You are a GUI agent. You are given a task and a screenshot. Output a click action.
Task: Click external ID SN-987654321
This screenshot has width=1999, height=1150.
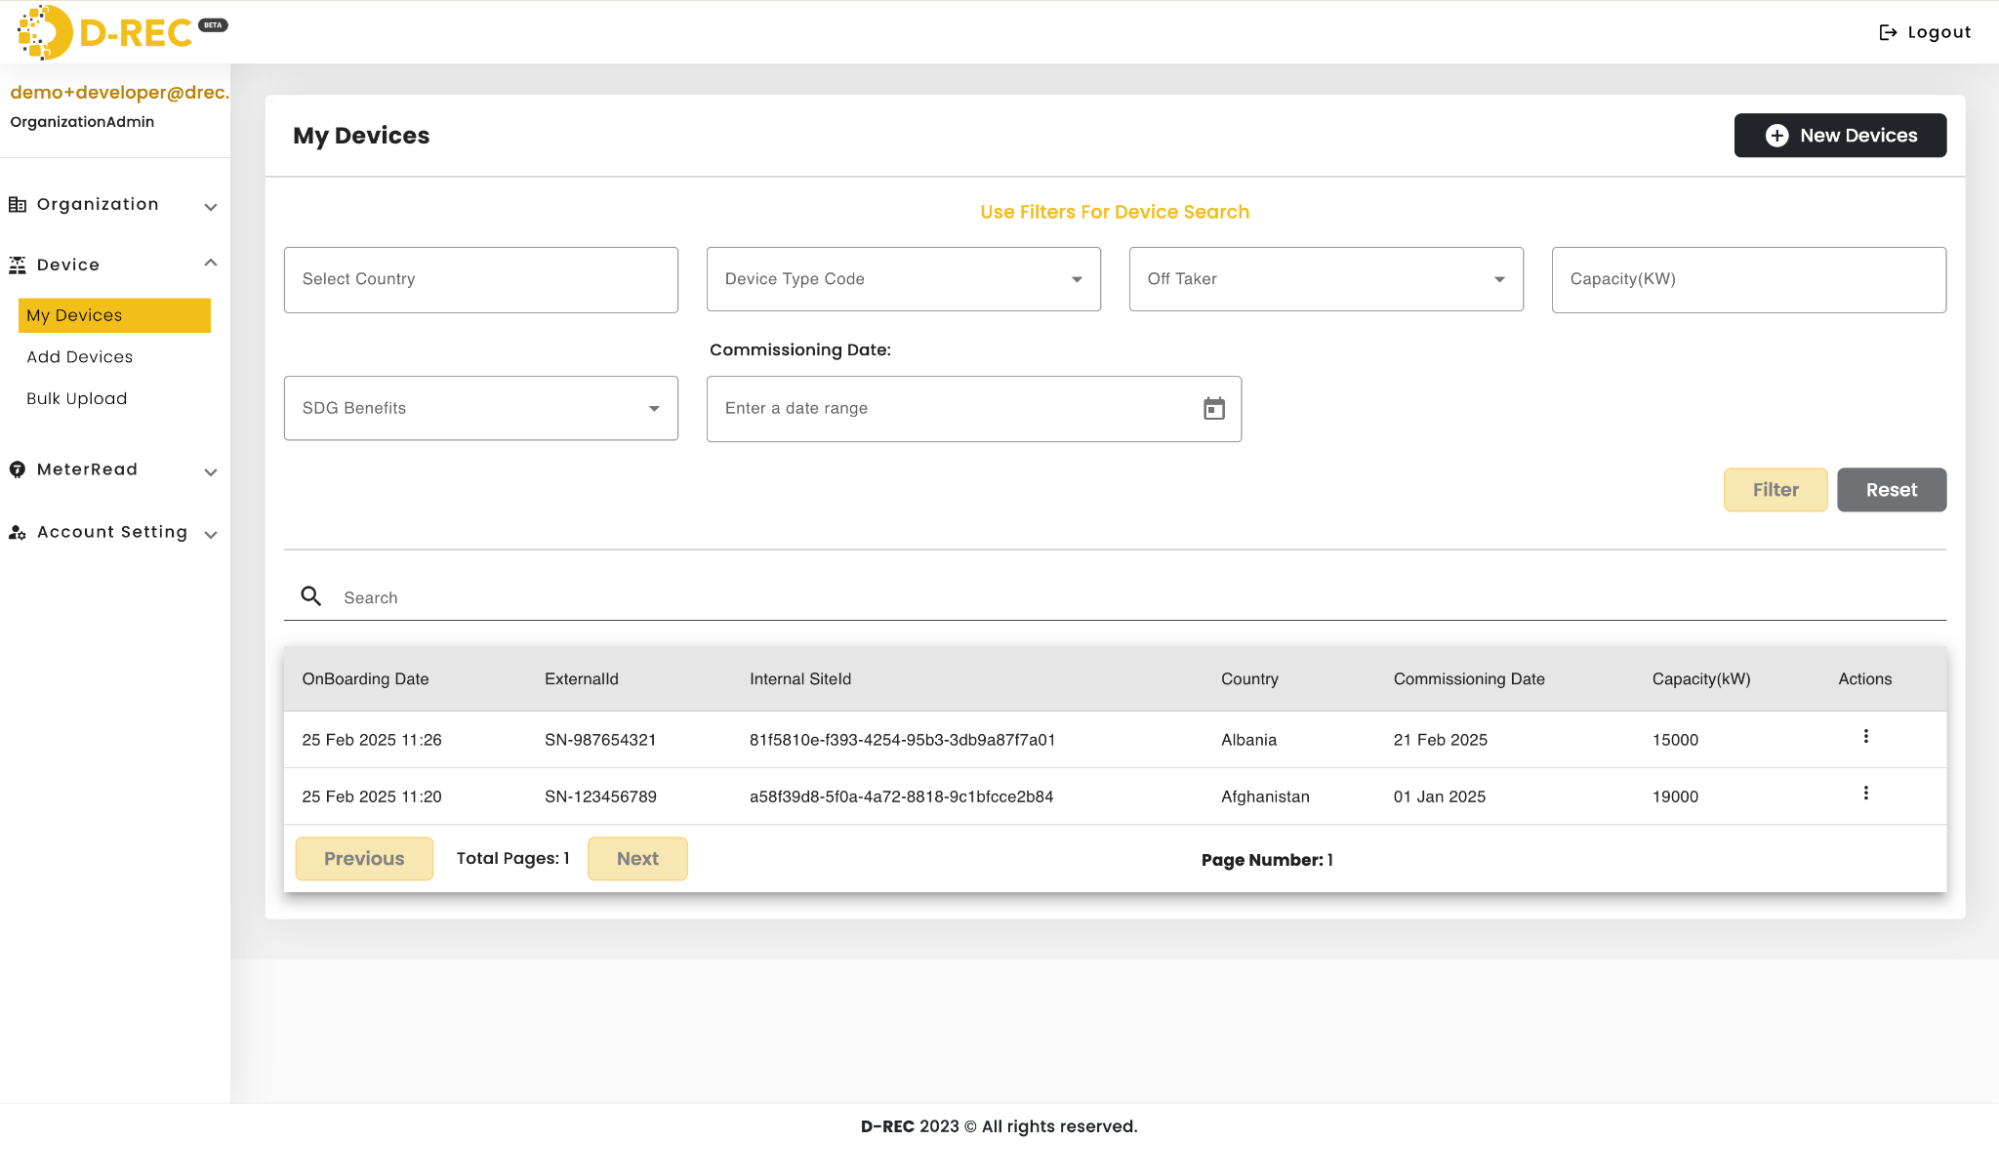[600, 740]
